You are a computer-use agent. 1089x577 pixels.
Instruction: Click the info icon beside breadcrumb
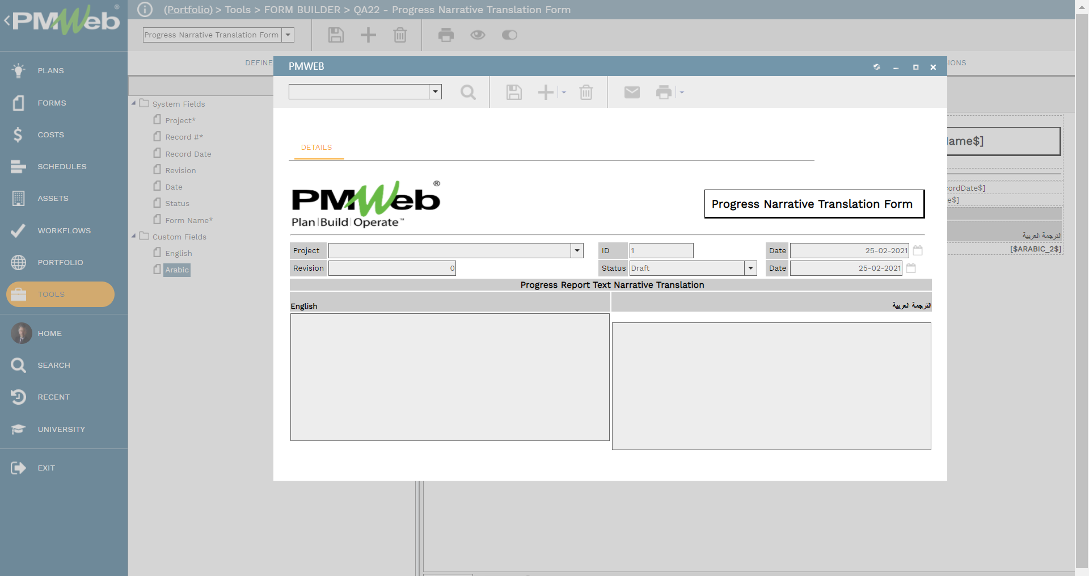click(x=144, y=10)
